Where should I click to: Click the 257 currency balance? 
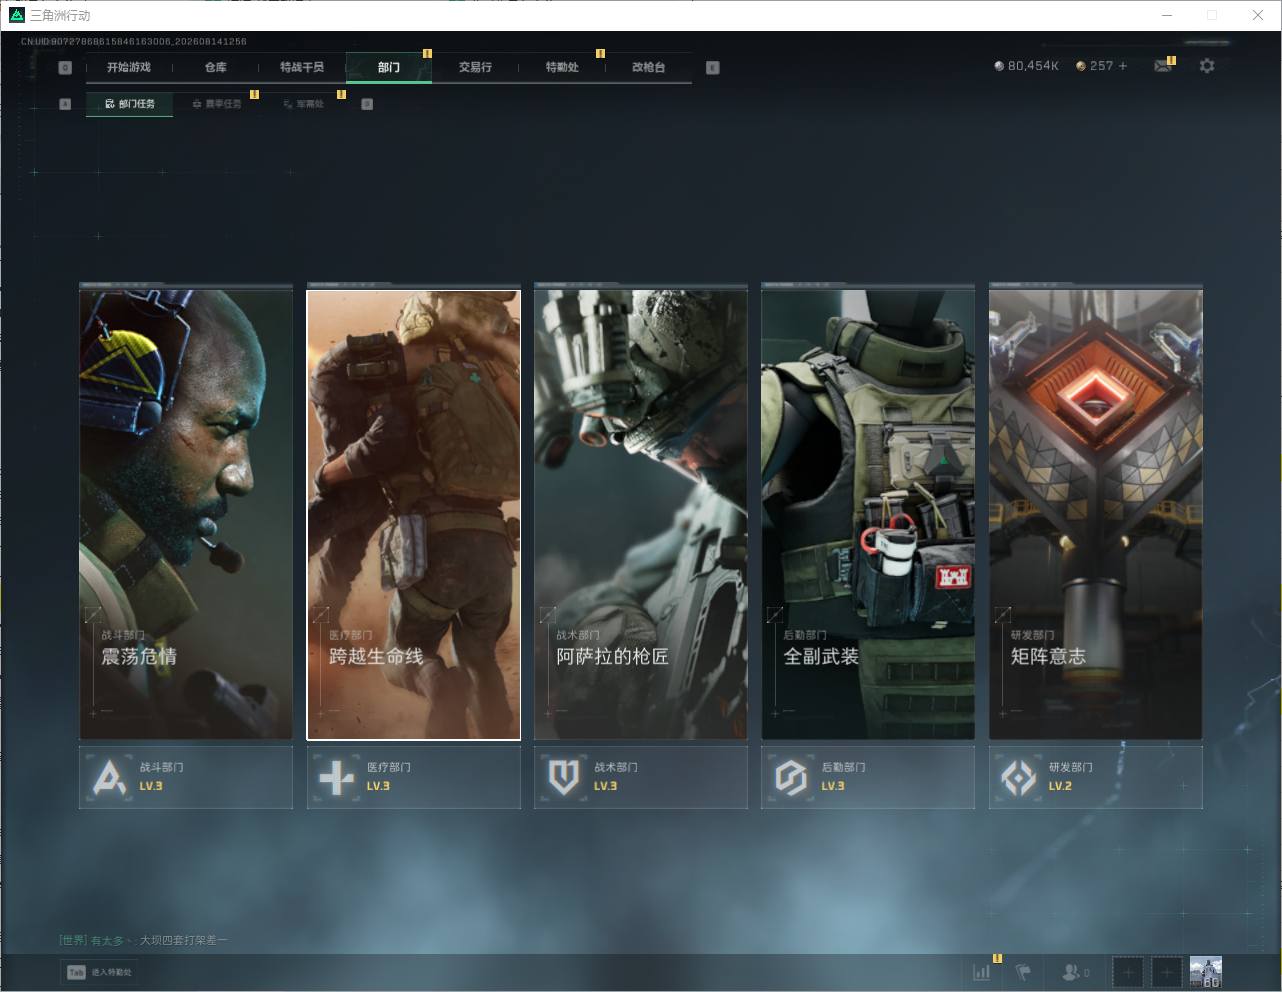tap(1101, 66)
